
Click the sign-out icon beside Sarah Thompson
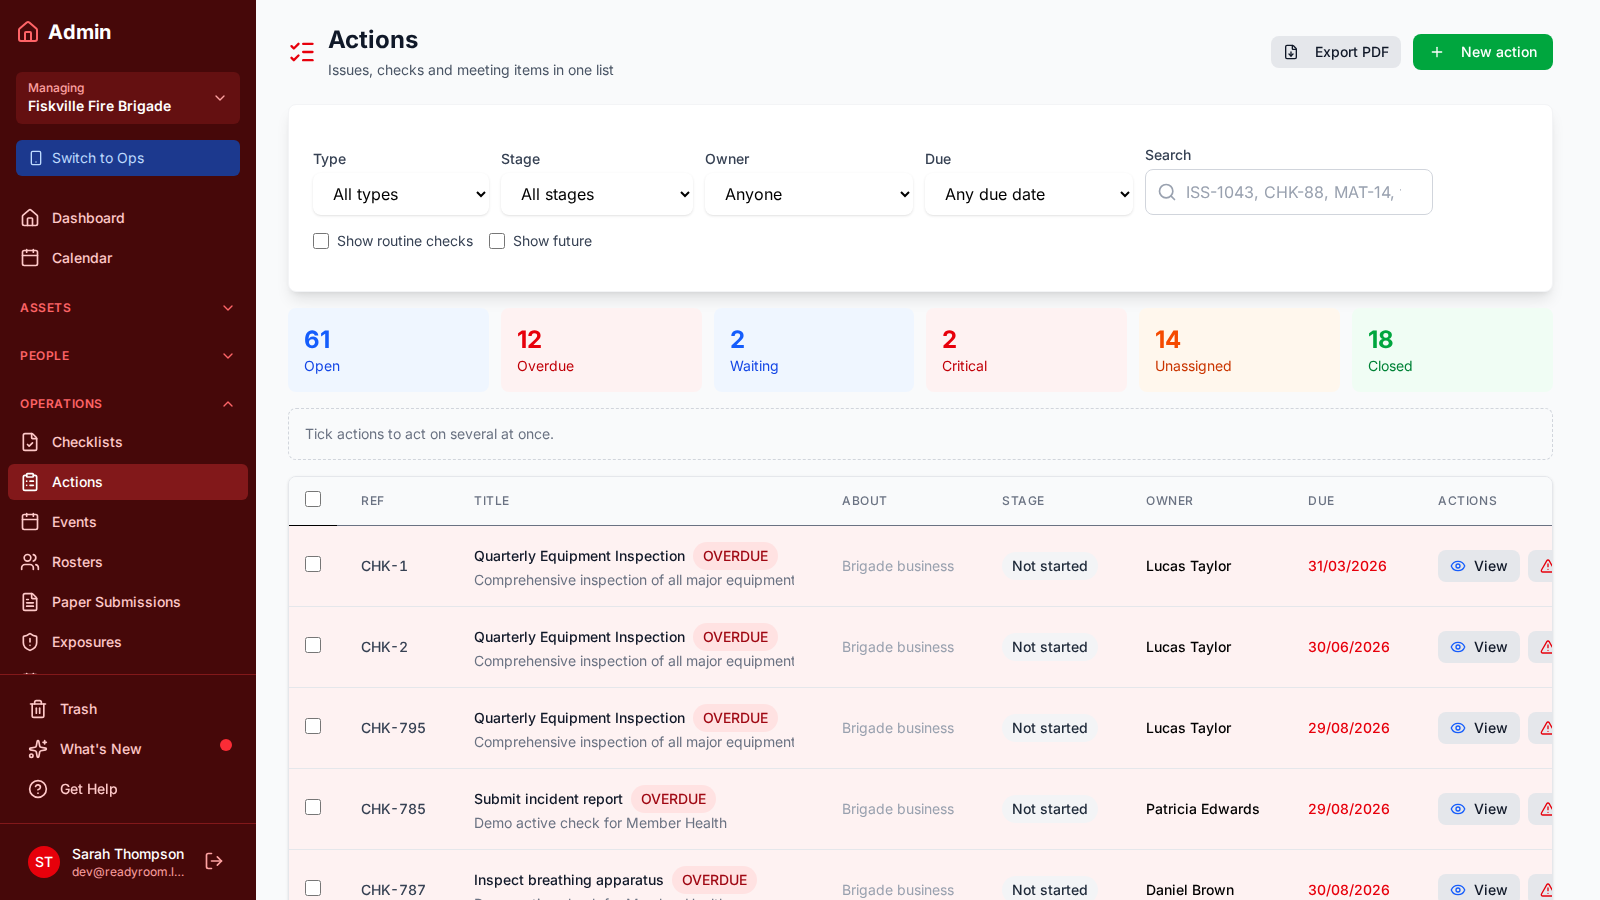click(214, 861)
